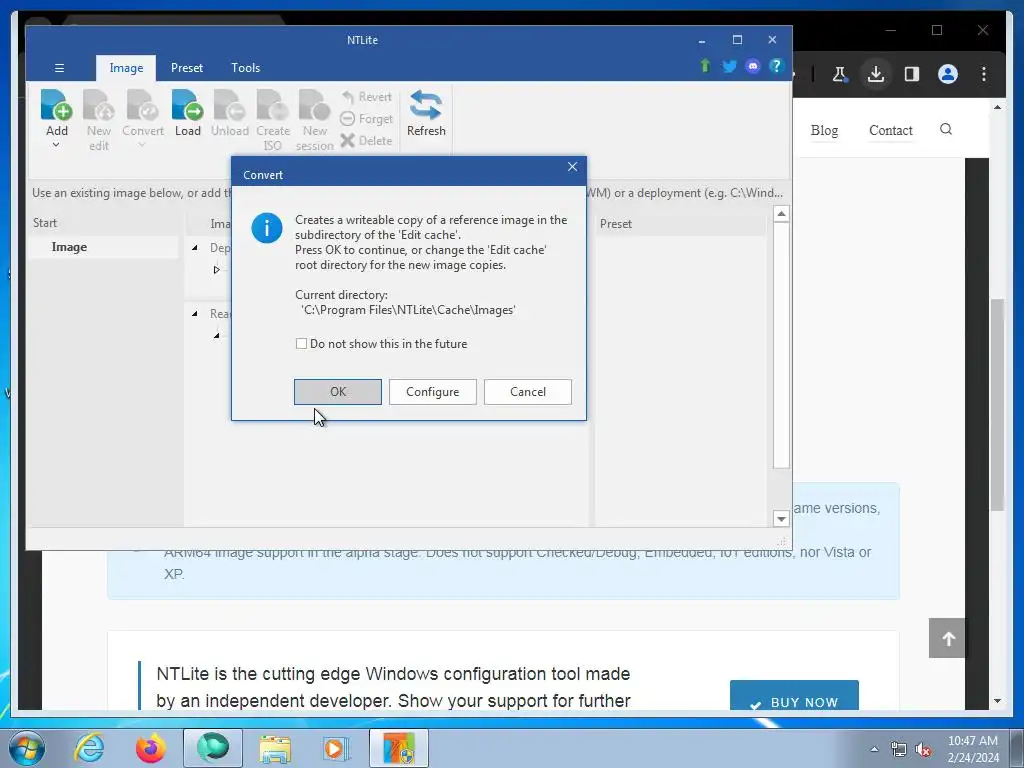Open the browser profile avatar icon
The height and width of the screenshot is (768, 1024).
pos(948,74)
